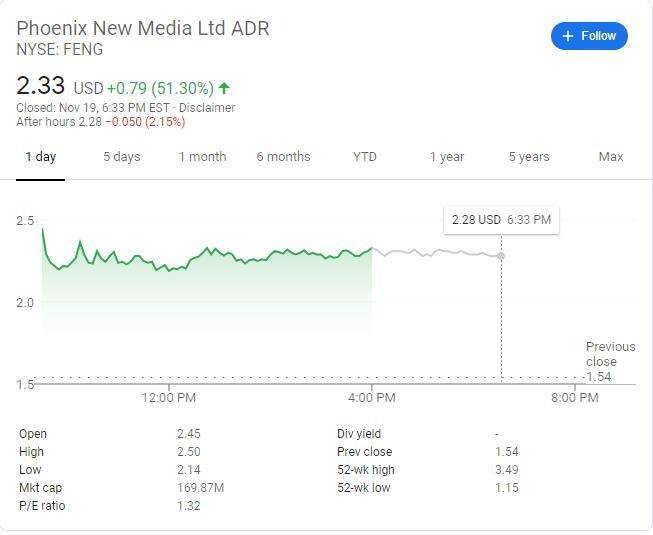Screen dimensions: 653x535
Task: View the 1 year chart
Action: (x=447, y=157)
